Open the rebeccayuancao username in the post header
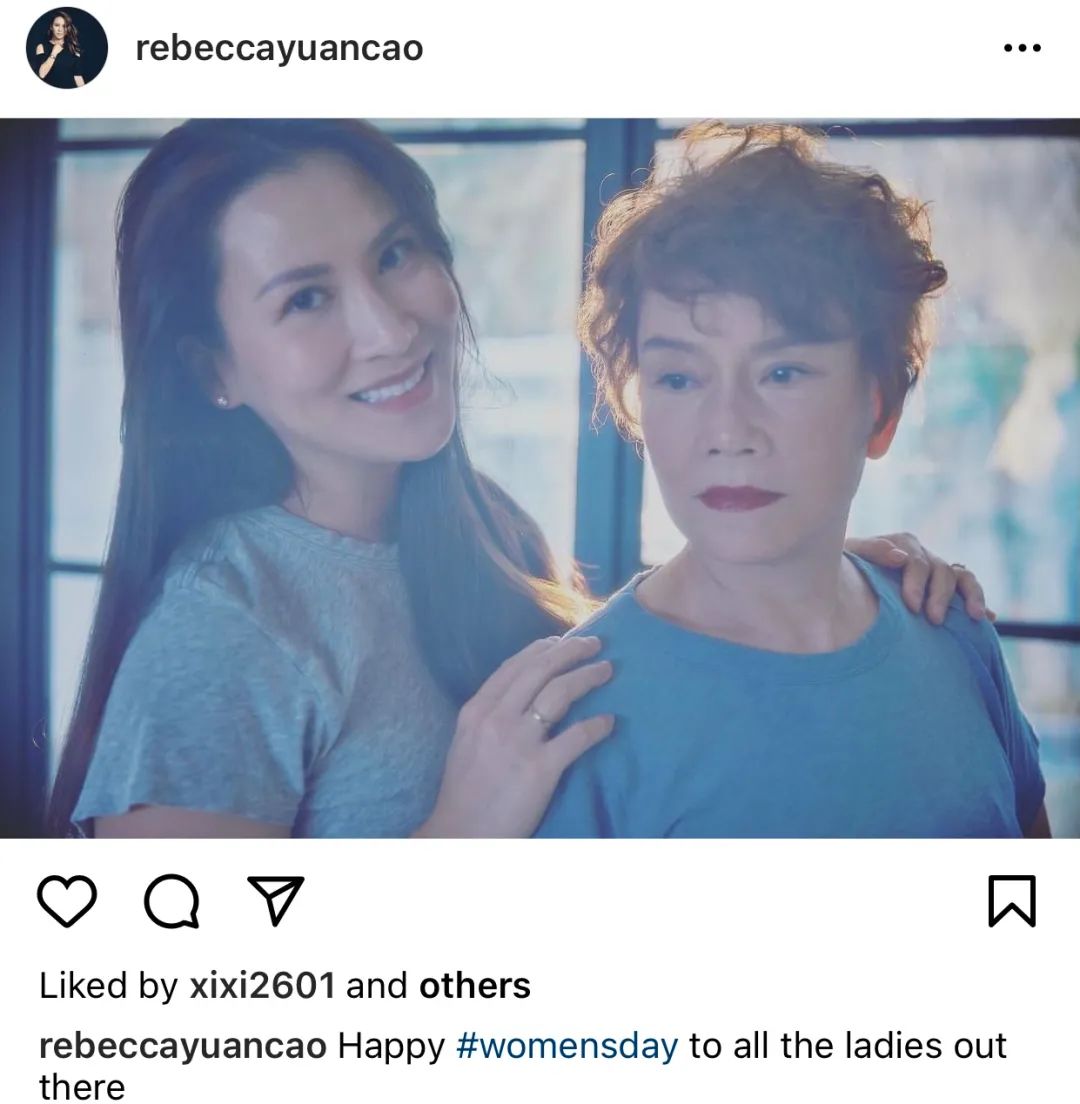1080x1104 pixels. tap(279, 48)
